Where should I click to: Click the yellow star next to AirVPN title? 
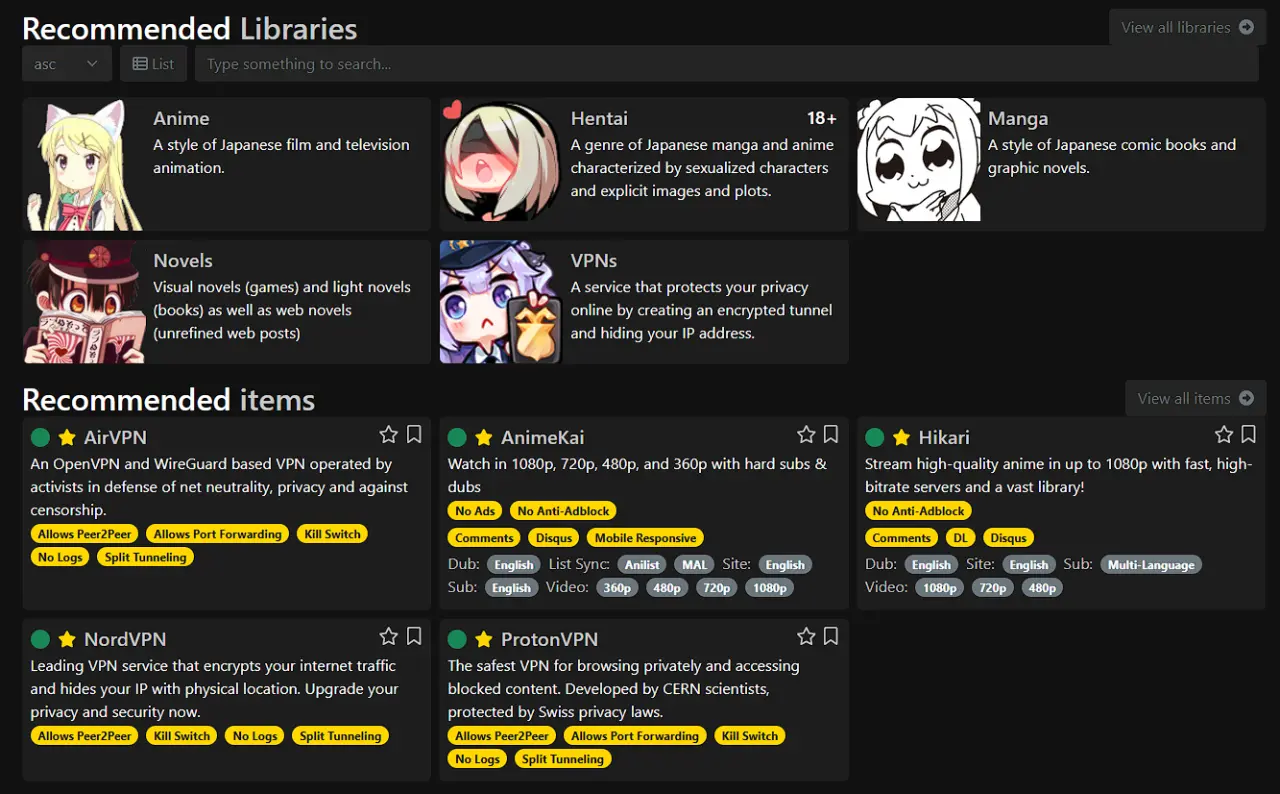point(67,438)
